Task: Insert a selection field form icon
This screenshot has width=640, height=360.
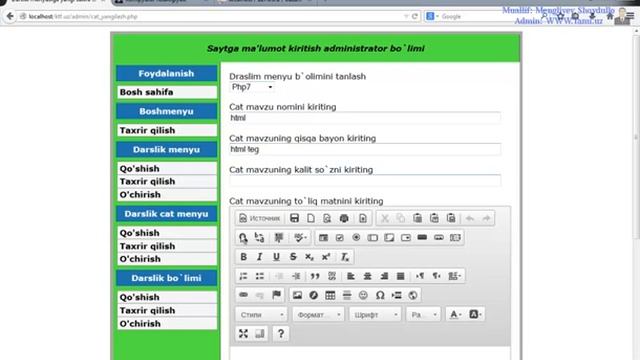Action: tap(406, 238)
